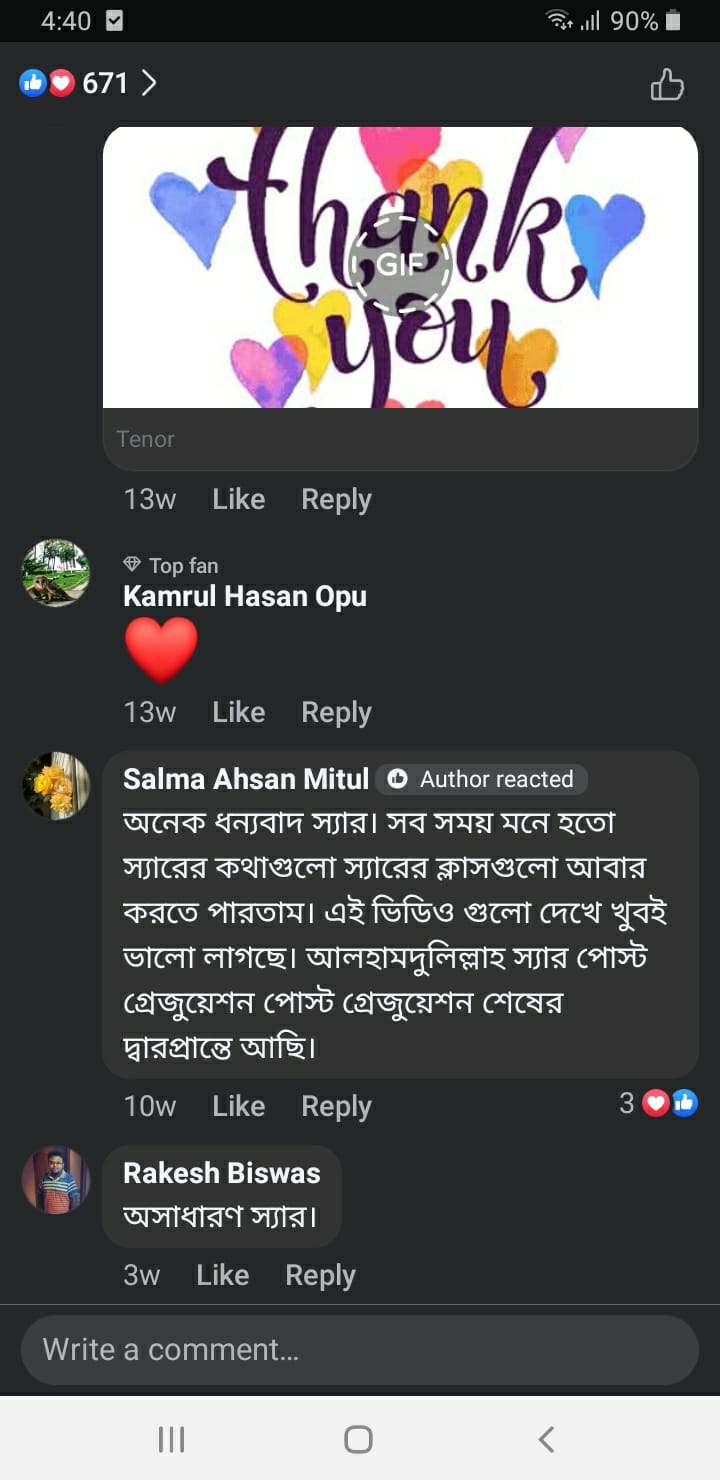This screenshot has width=720, height=1480.
Task: Open Kamrul Hasan Opu's profile name link
Action: (244, 596)
